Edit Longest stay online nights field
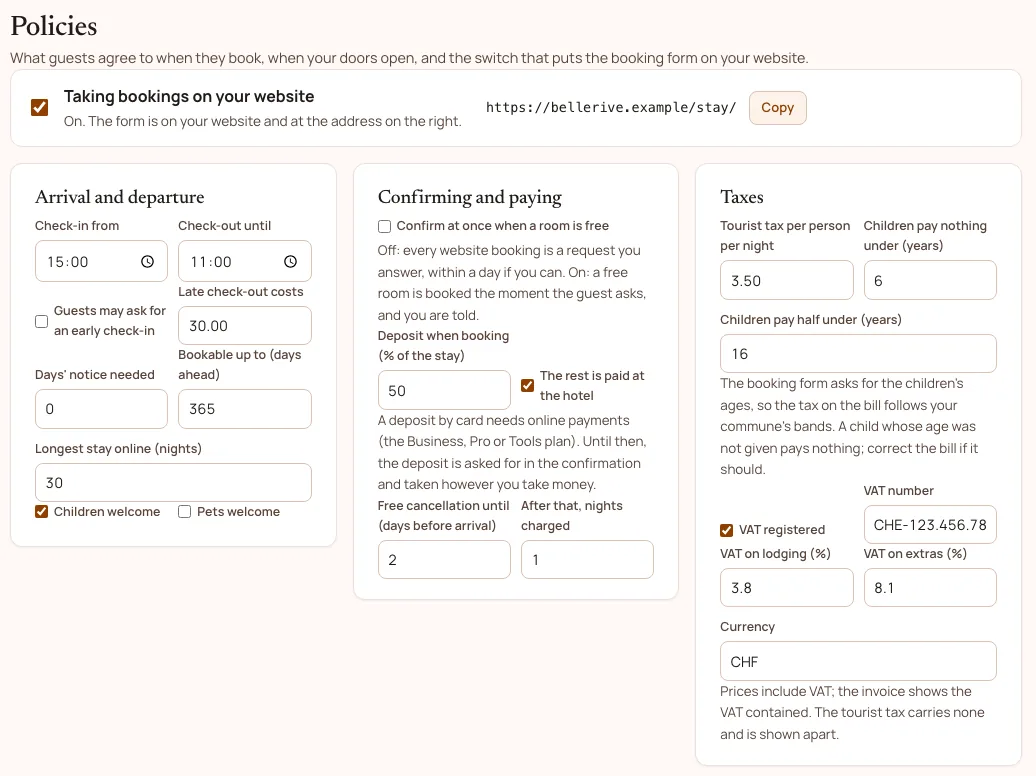Image resolution: width=1036 pixels, height=776 pixels. (x=173, y=483)
